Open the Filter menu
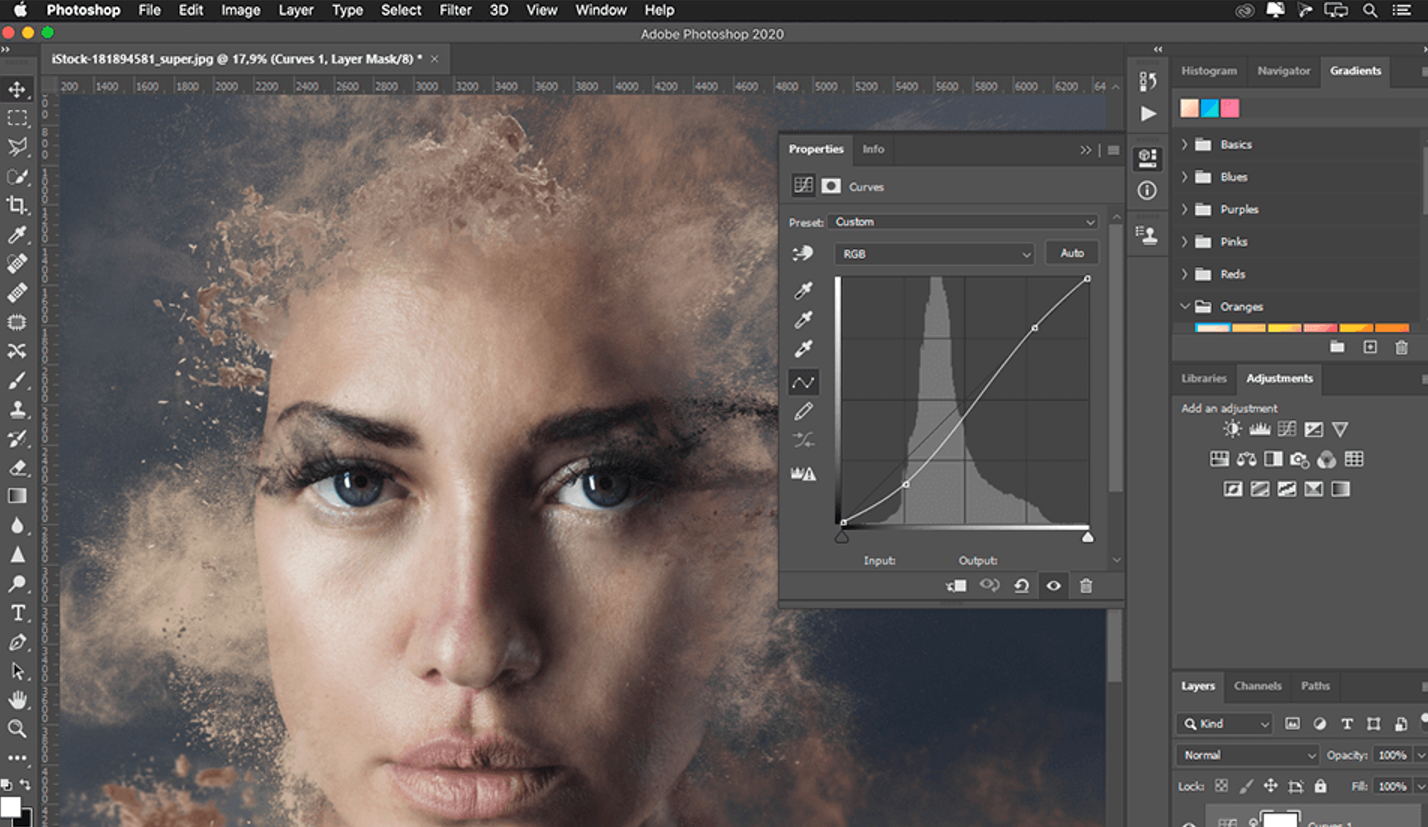This screenshot has width=1428, height=827. coord(455,10)
